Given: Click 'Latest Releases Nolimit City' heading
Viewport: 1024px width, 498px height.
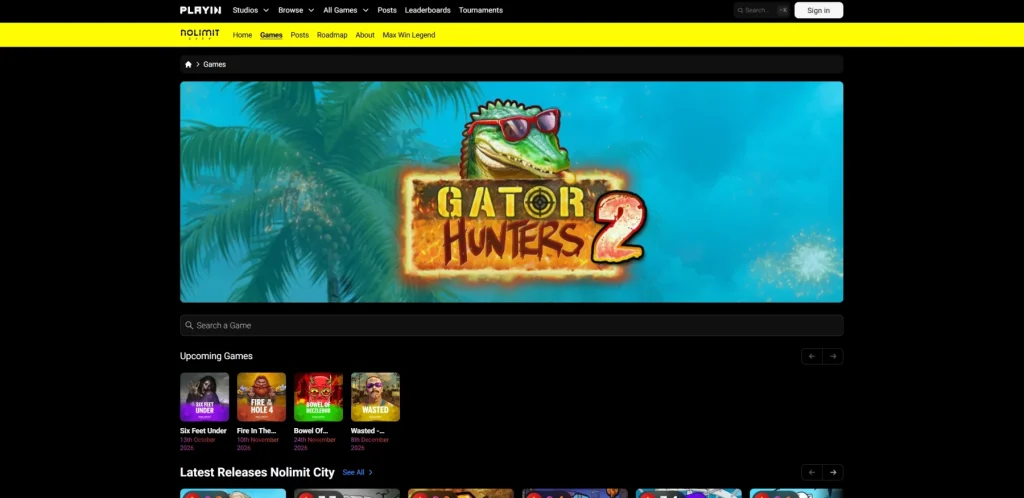Looking at the screenshot, I should pos(257,473).
